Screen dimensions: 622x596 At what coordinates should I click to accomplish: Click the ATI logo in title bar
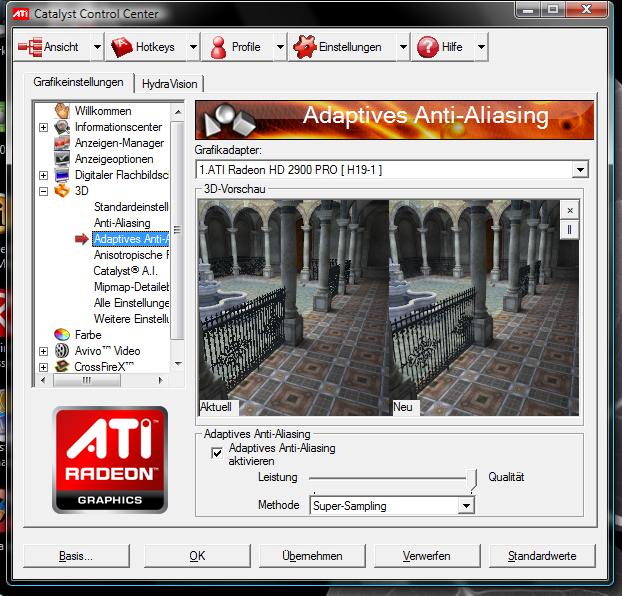21,14
